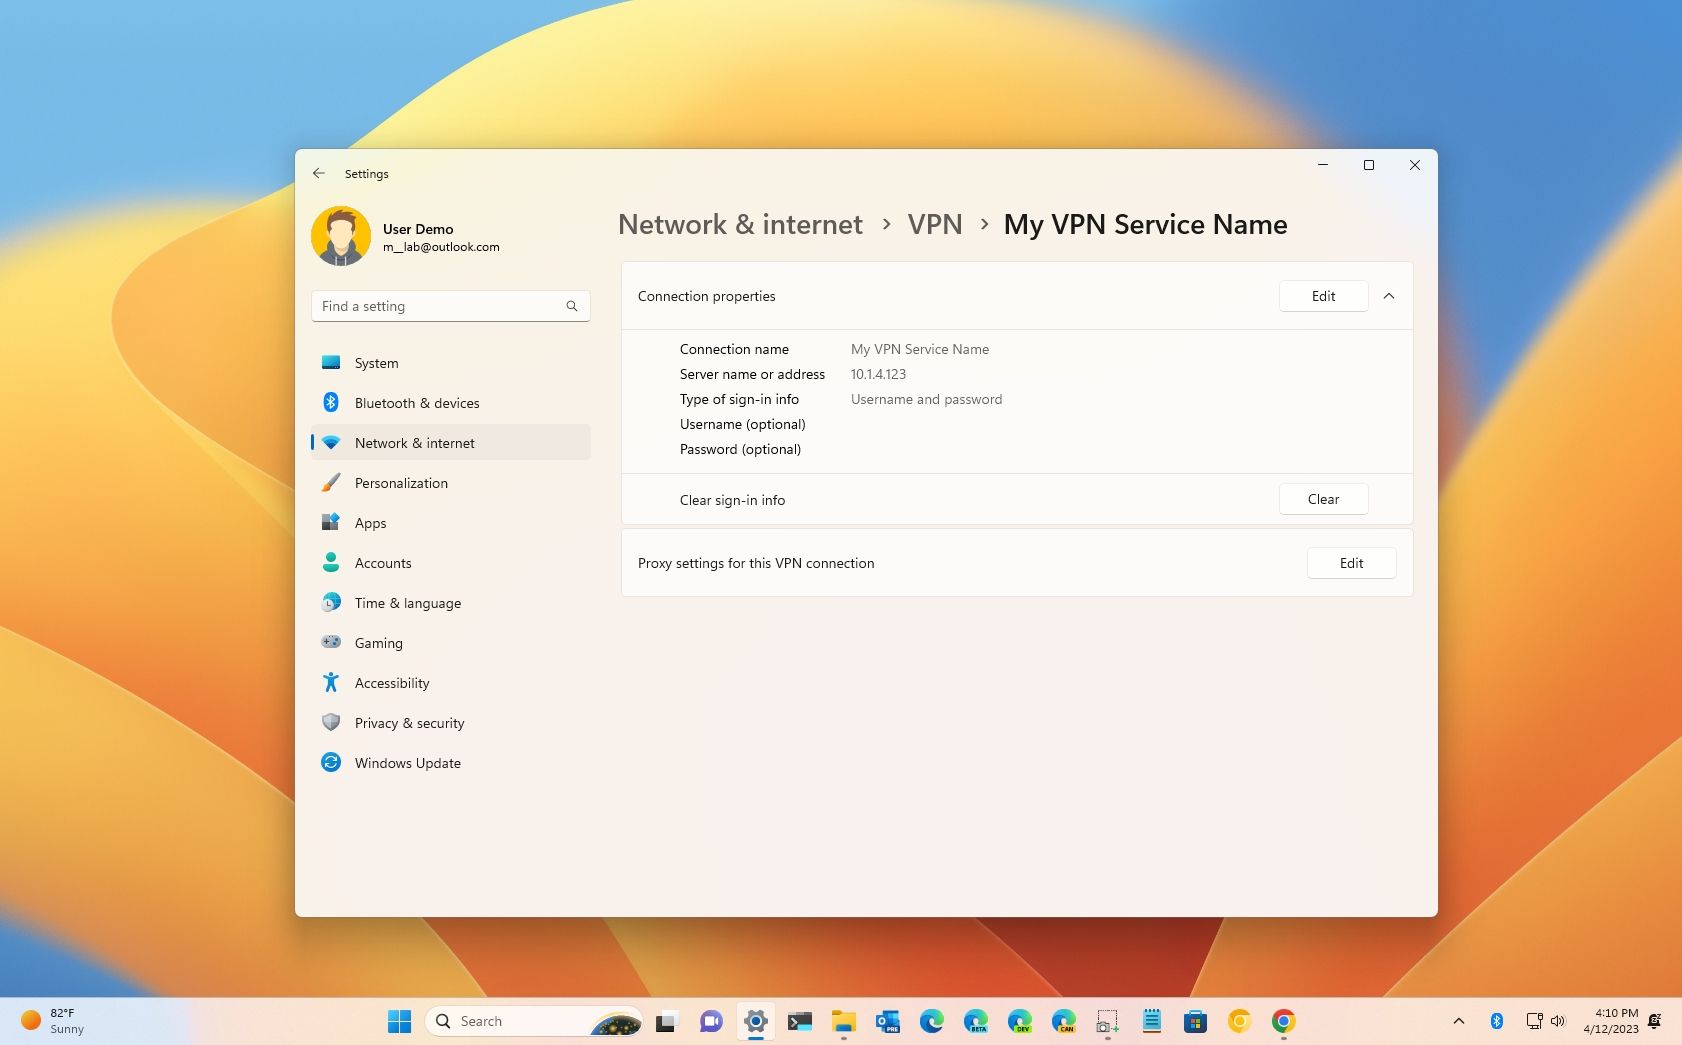
Task: Edit proxy settings for this VPN connection
Action: point(1351,563)
